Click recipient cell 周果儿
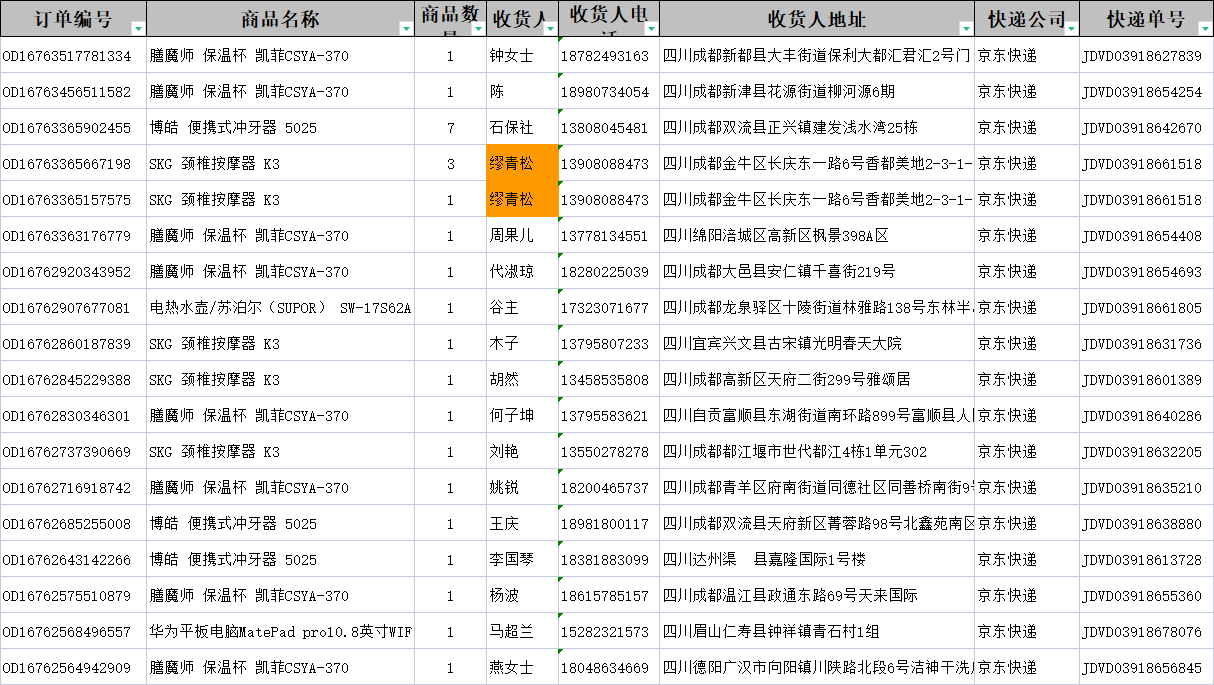1214x685 pixels. pyautogui.click(x=522, y=235)
